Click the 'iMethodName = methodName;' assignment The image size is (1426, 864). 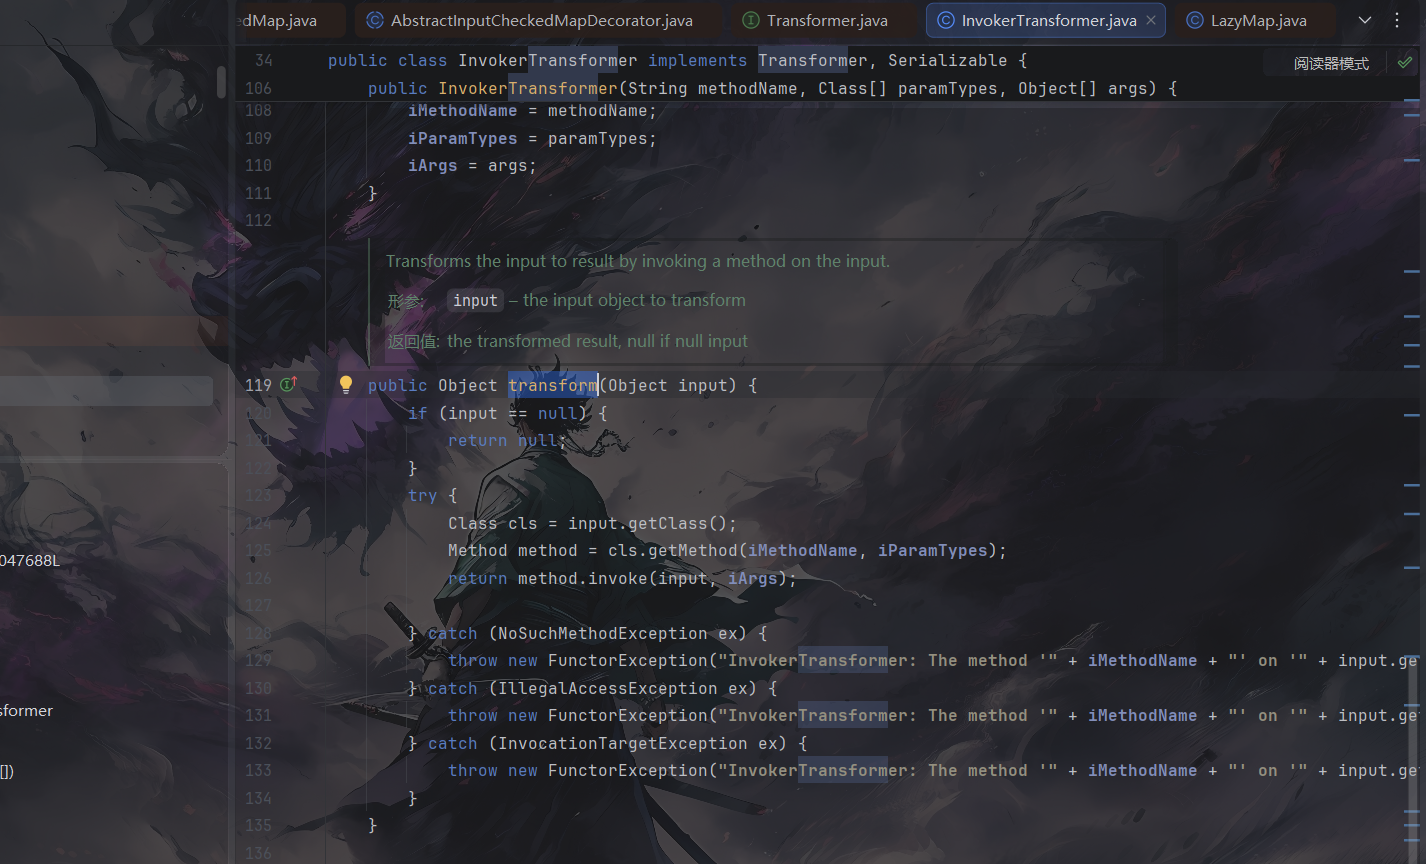pos(532,110)
